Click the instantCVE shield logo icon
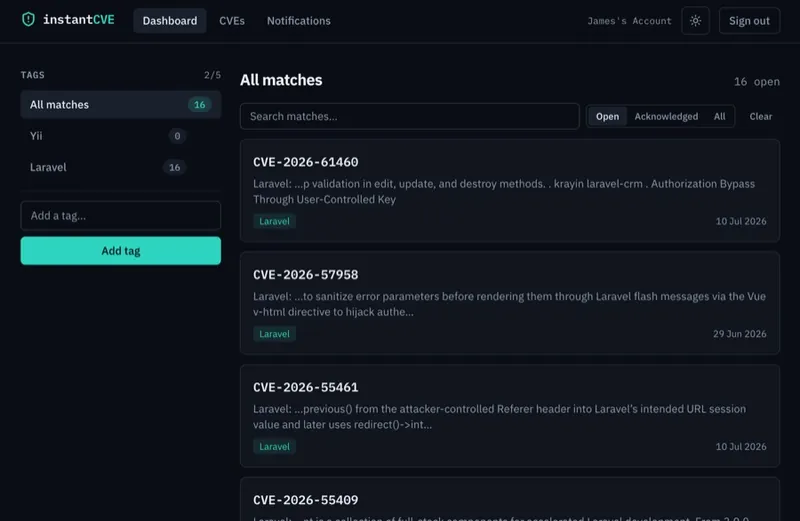Image resolution: width=800 pixels, height=521 pixels. pos(29,19)
